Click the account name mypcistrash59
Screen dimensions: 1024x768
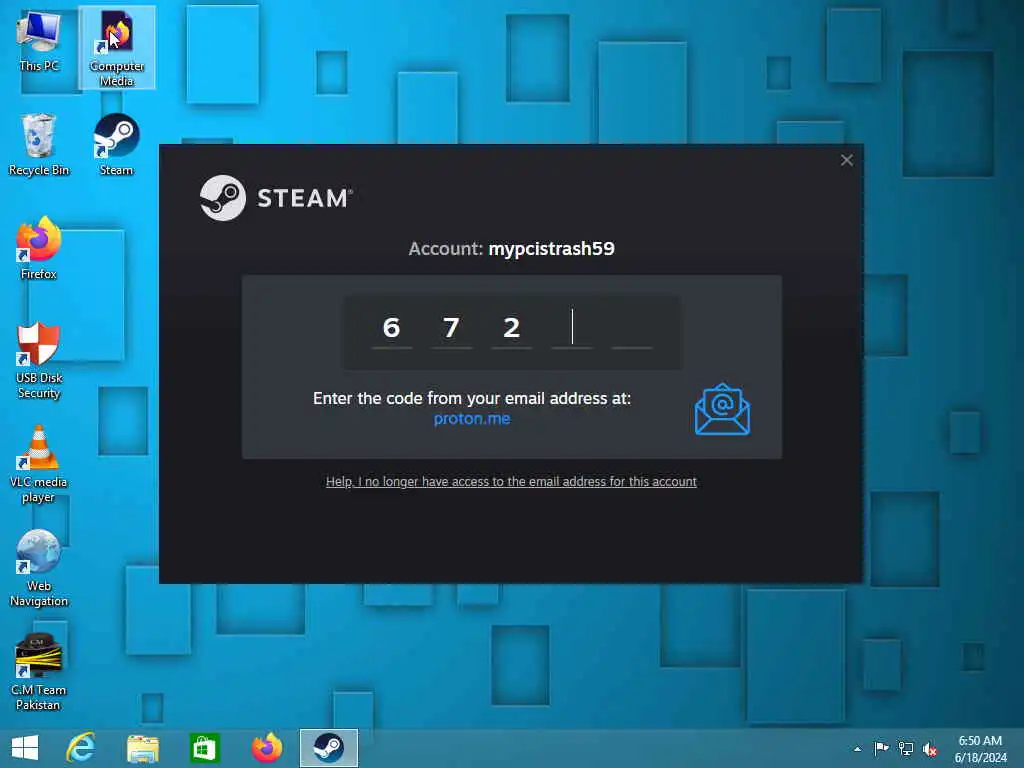pos(552,249)
